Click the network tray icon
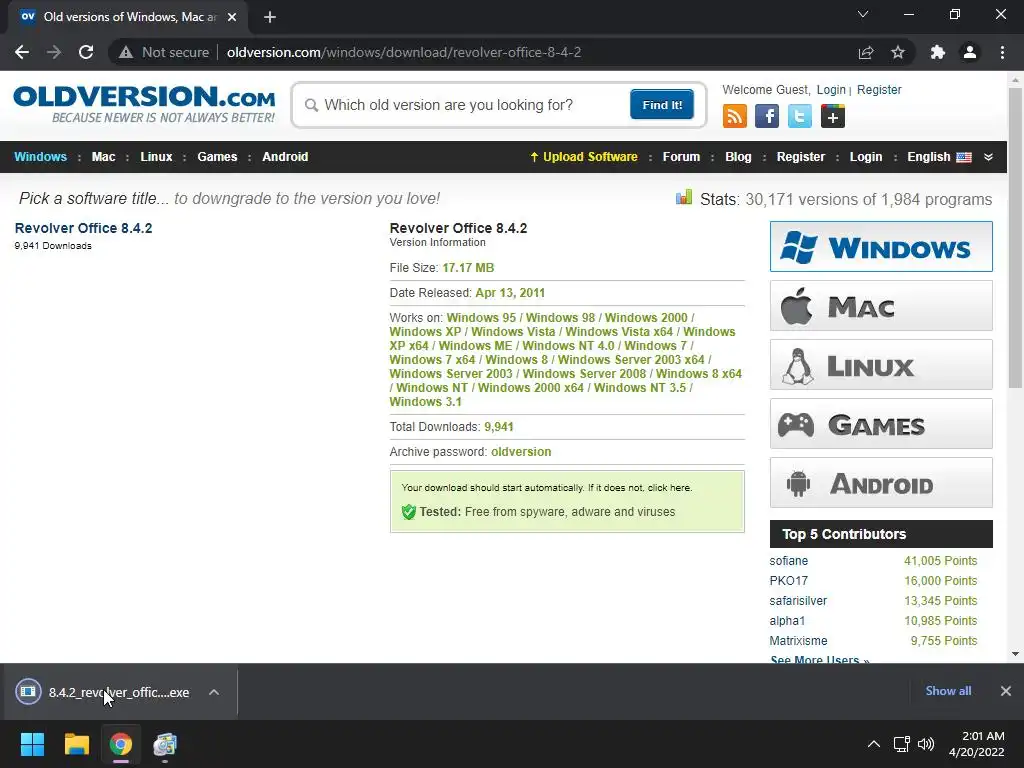This screenshot has height=768, width=1024. (902, 744)
